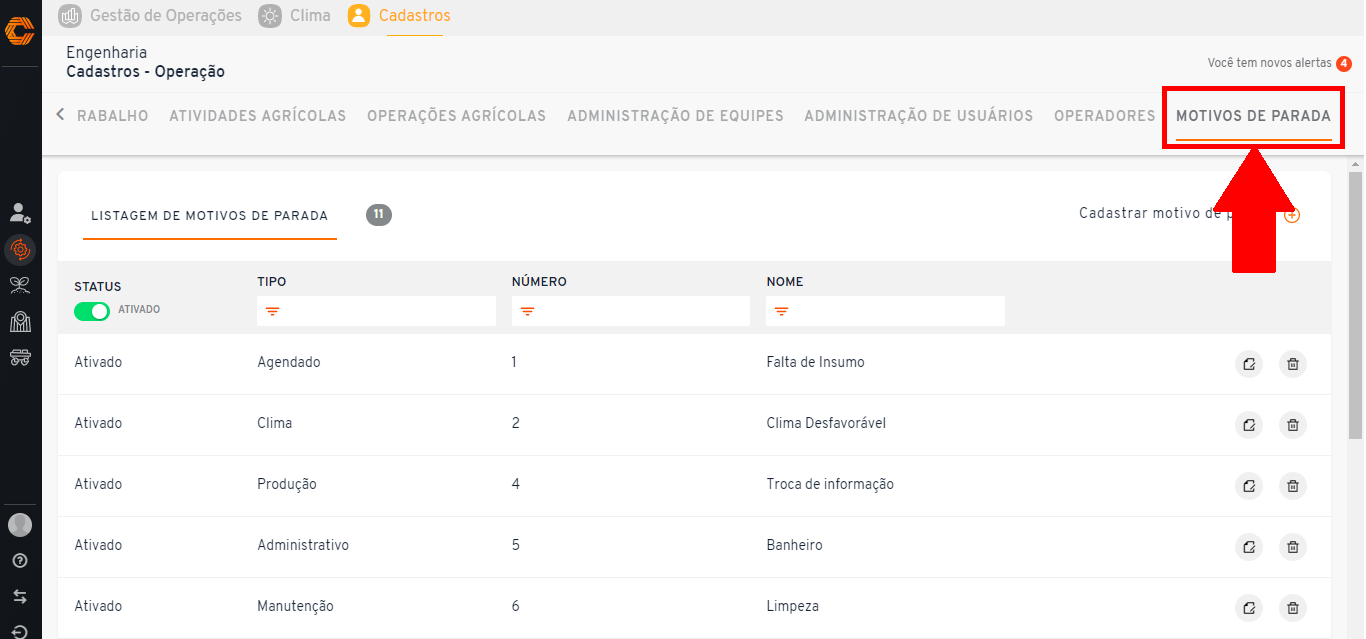Click the Banheiro name cell
1366x639 pixels.
[x=795, y=545]
